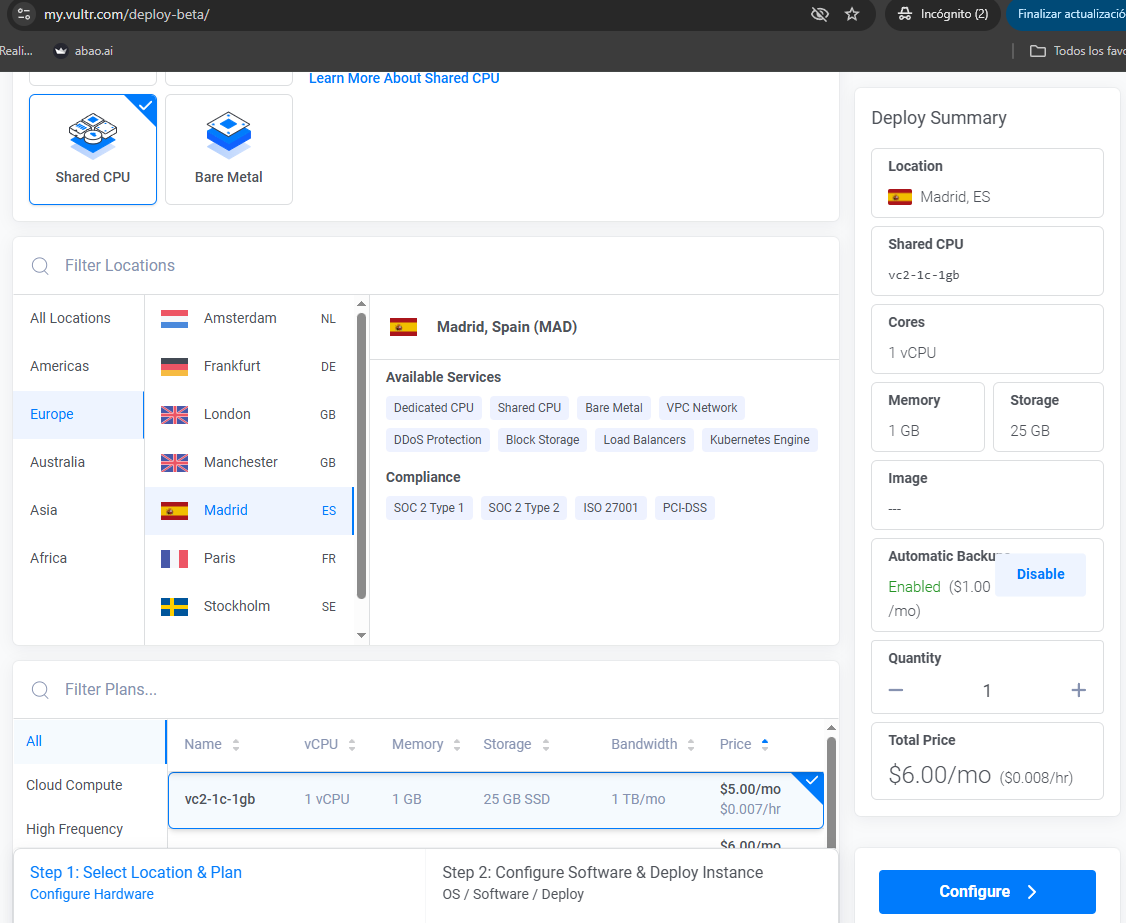Viewport: 1126px width, 923px height.
Task: Sort plans by Price column
Action: [744, 744]
